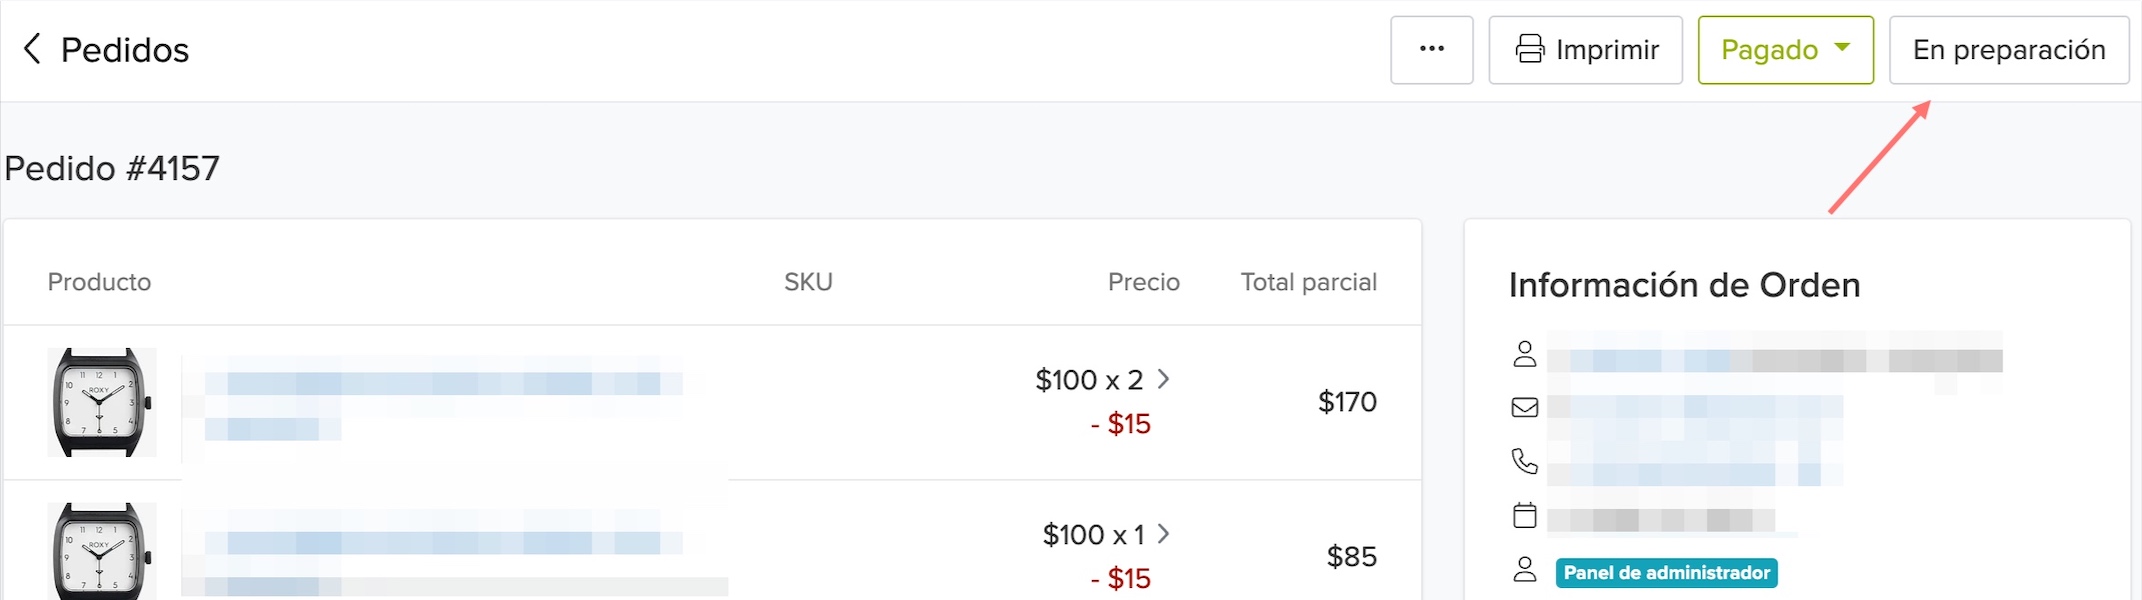Open the first watch product thumbnail
Image resolution: width=2142 pixels, height=600 pixels.
pos(101,402)
